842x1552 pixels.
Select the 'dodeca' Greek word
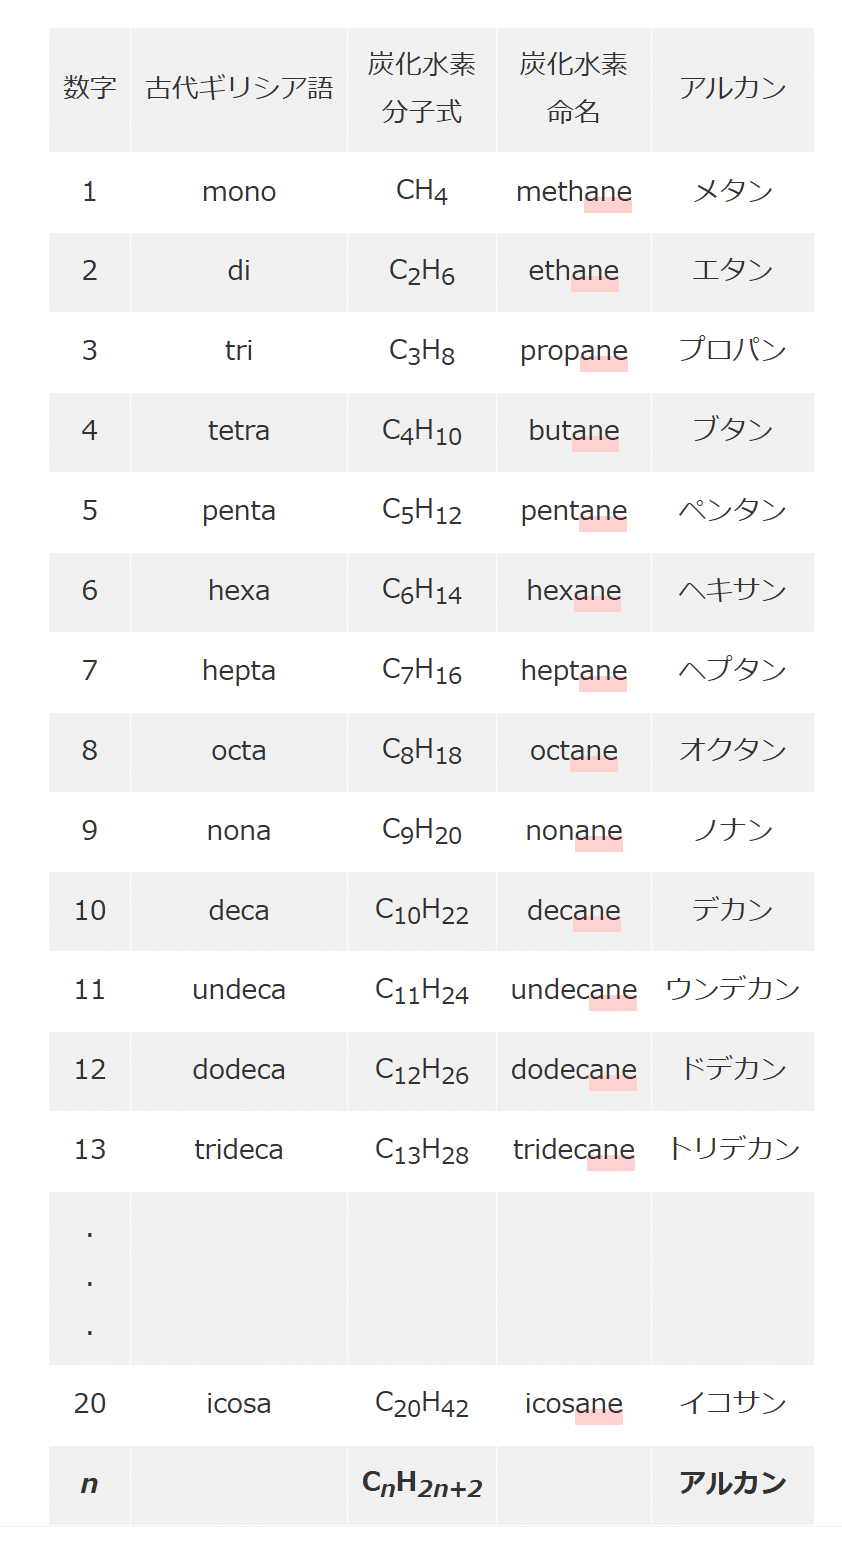click(239, 1070)
